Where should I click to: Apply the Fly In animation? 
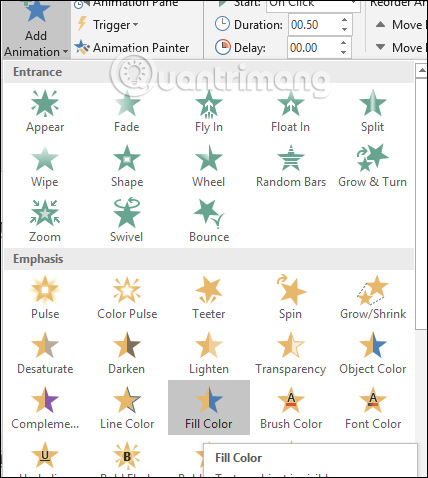(x=209, y=112)
